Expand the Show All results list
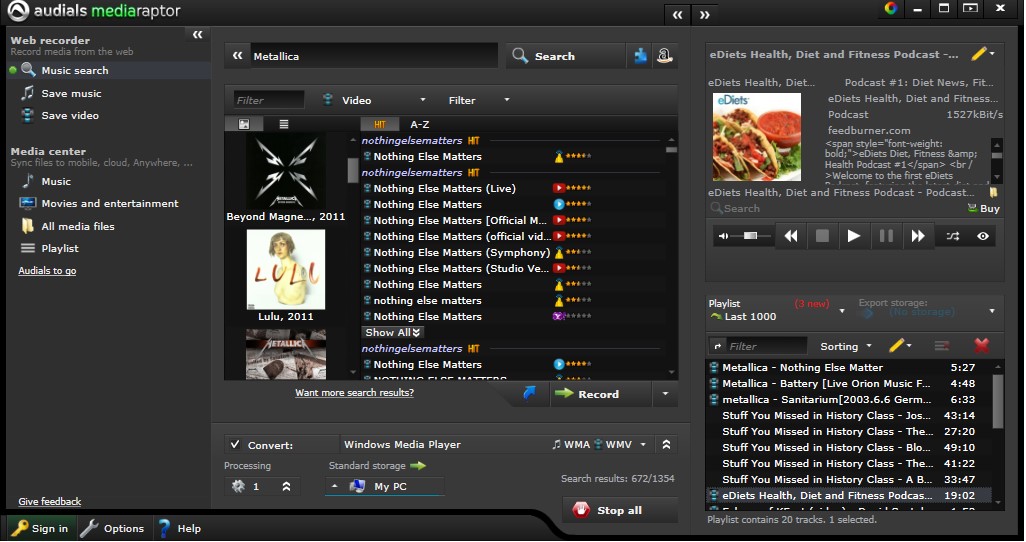 [393, 333]
